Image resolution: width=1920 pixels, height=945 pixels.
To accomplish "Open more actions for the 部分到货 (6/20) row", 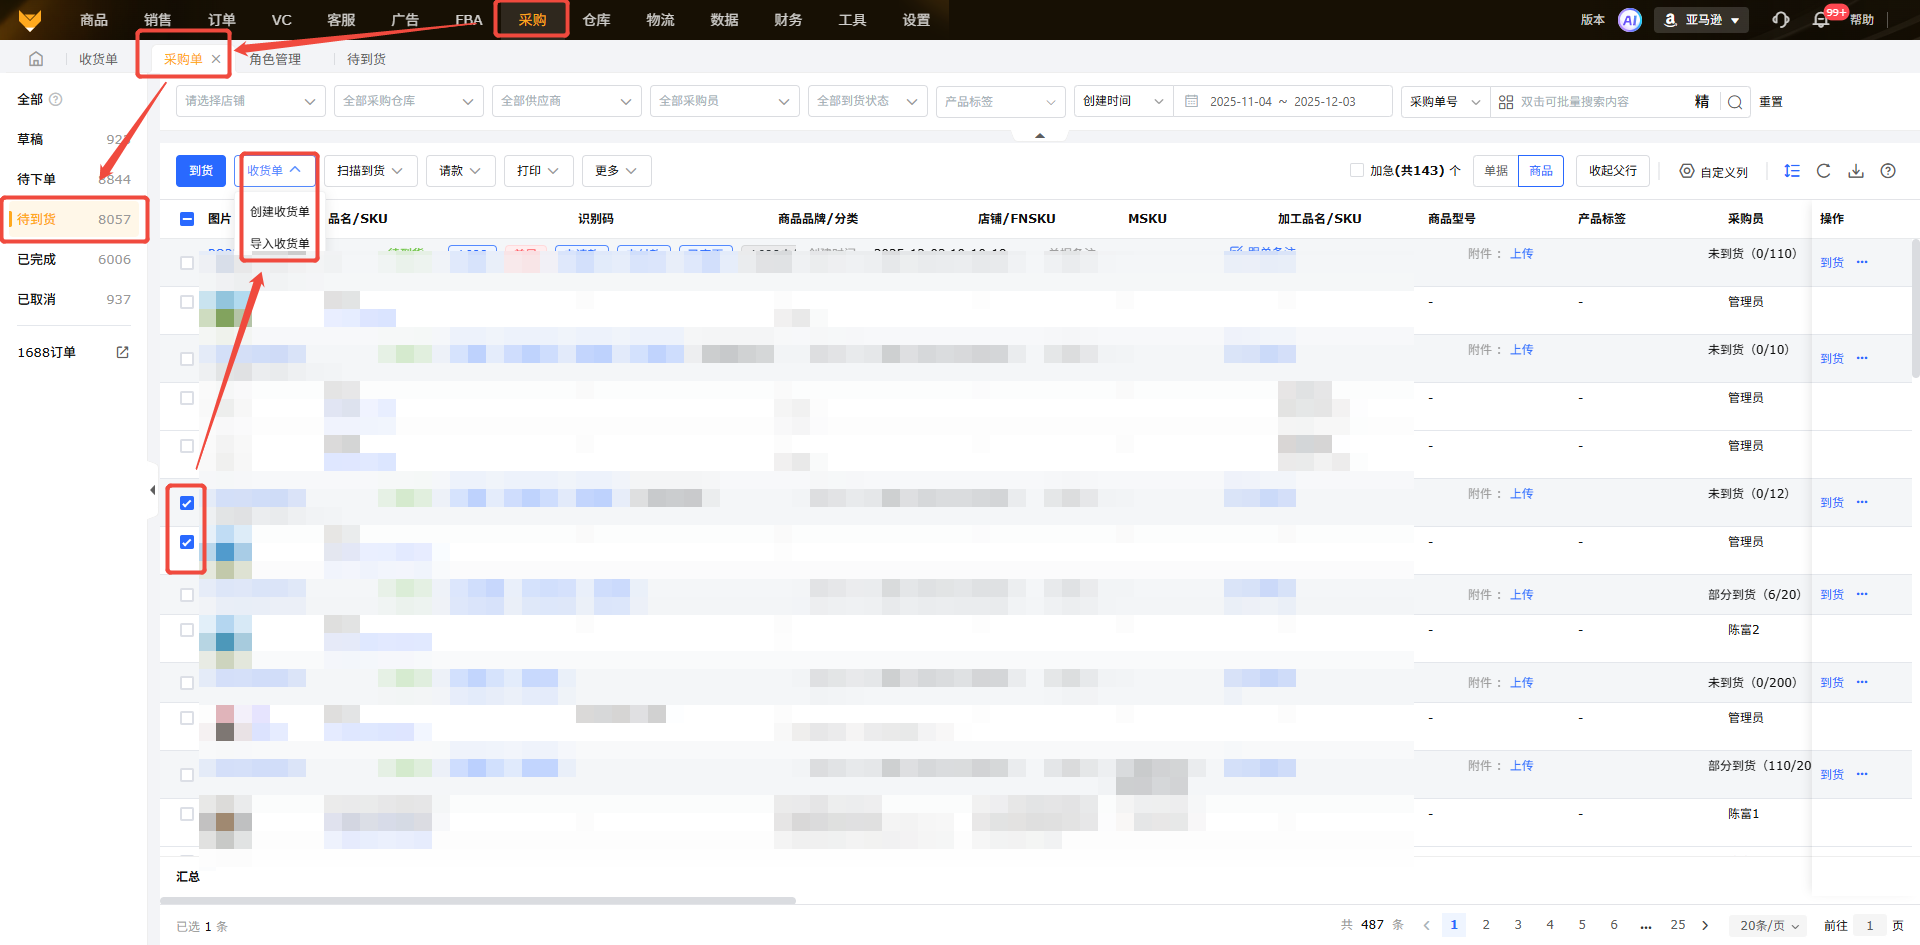I will pos(1862,594).
